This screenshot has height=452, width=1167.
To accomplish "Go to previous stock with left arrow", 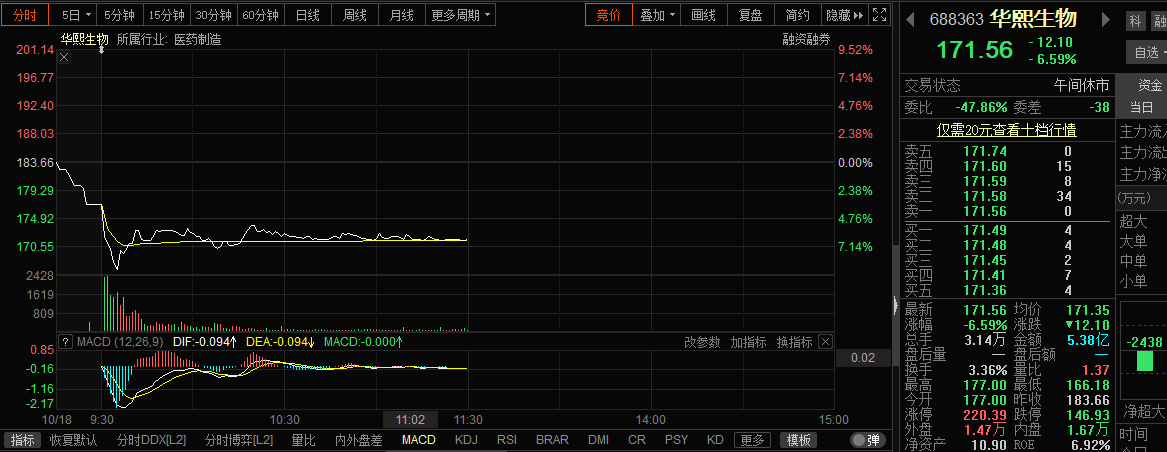I will (x=909, y=19).
